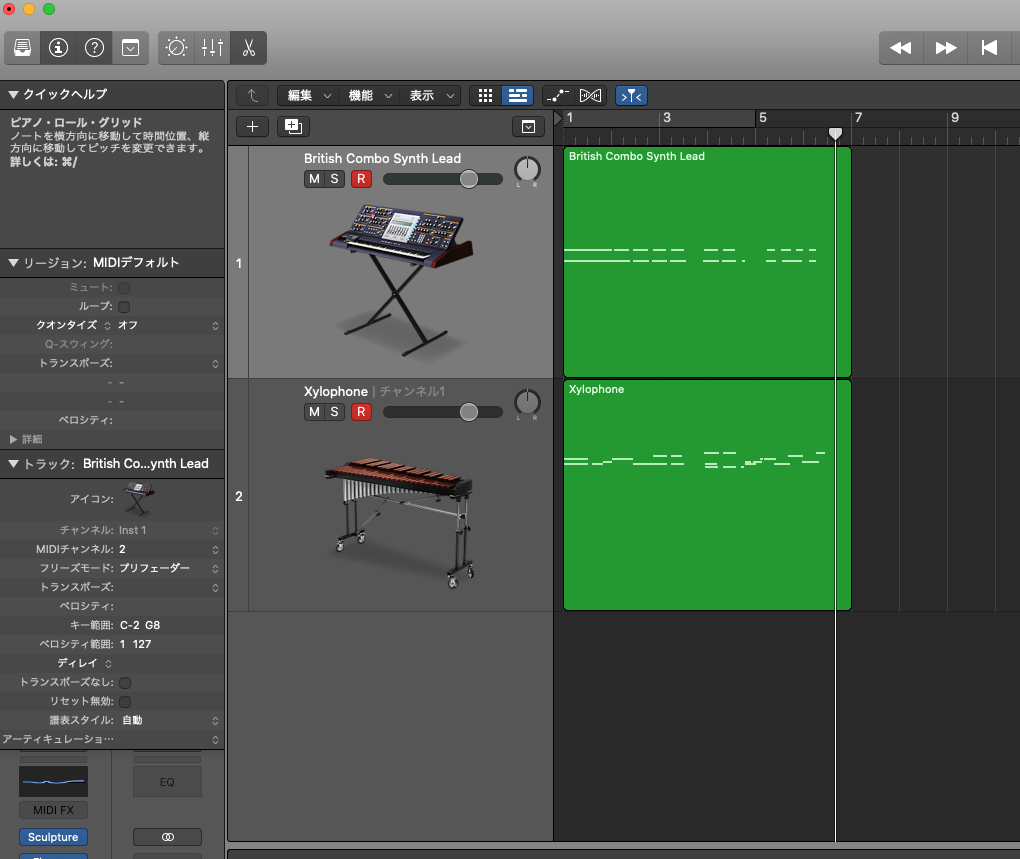This screenshot has width=1020, height=859.
Task: Check the ミュート checkbox in region inspector
Action: pos(125,288)
